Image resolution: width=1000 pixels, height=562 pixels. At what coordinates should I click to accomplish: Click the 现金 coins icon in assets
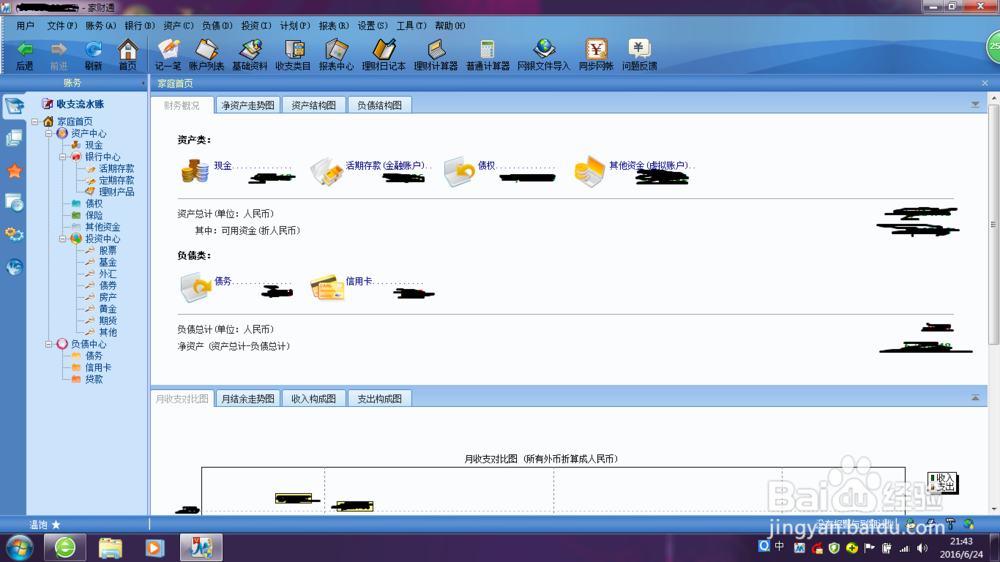[x=195, y=171]
